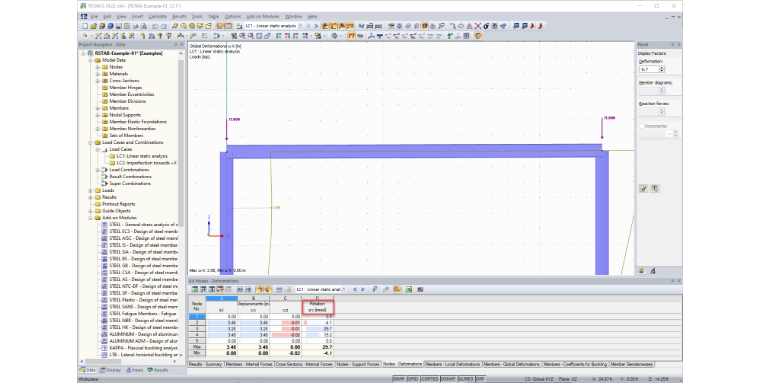Switch to Nodes - Support Forces tab

pyautogui.click(x=358, y=364)
